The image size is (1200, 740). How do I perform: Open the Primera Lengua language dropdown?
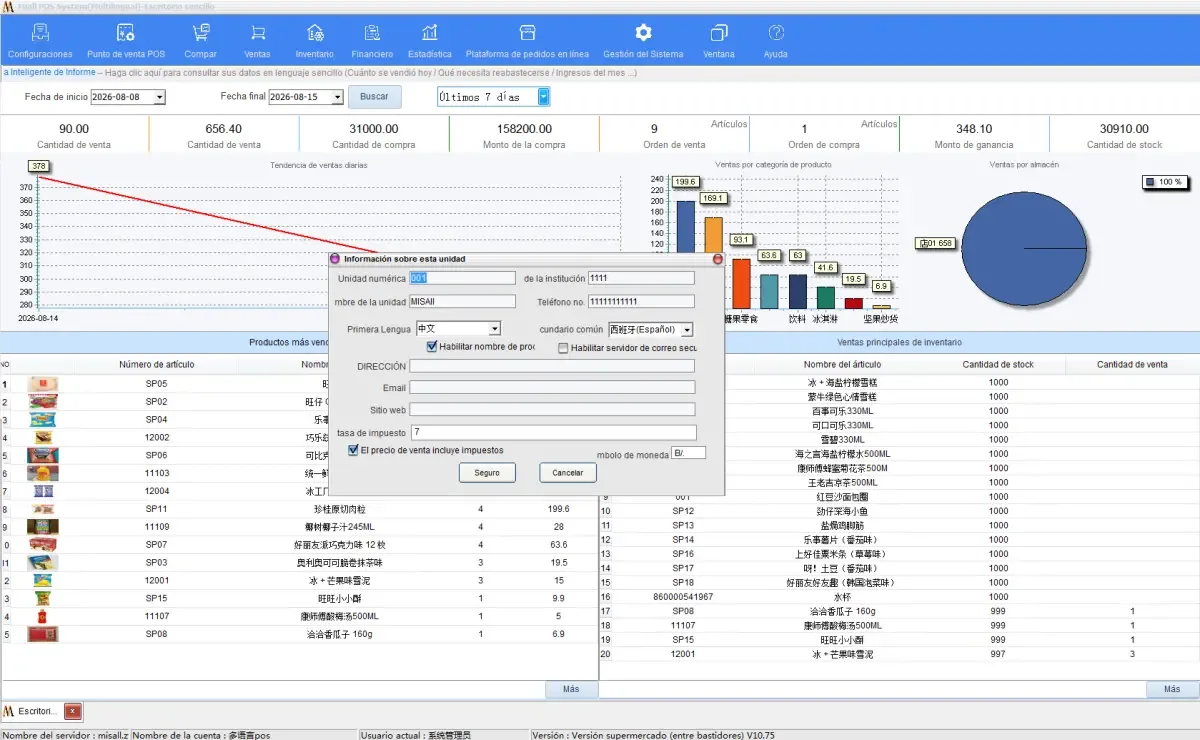[x=495, y=329]
